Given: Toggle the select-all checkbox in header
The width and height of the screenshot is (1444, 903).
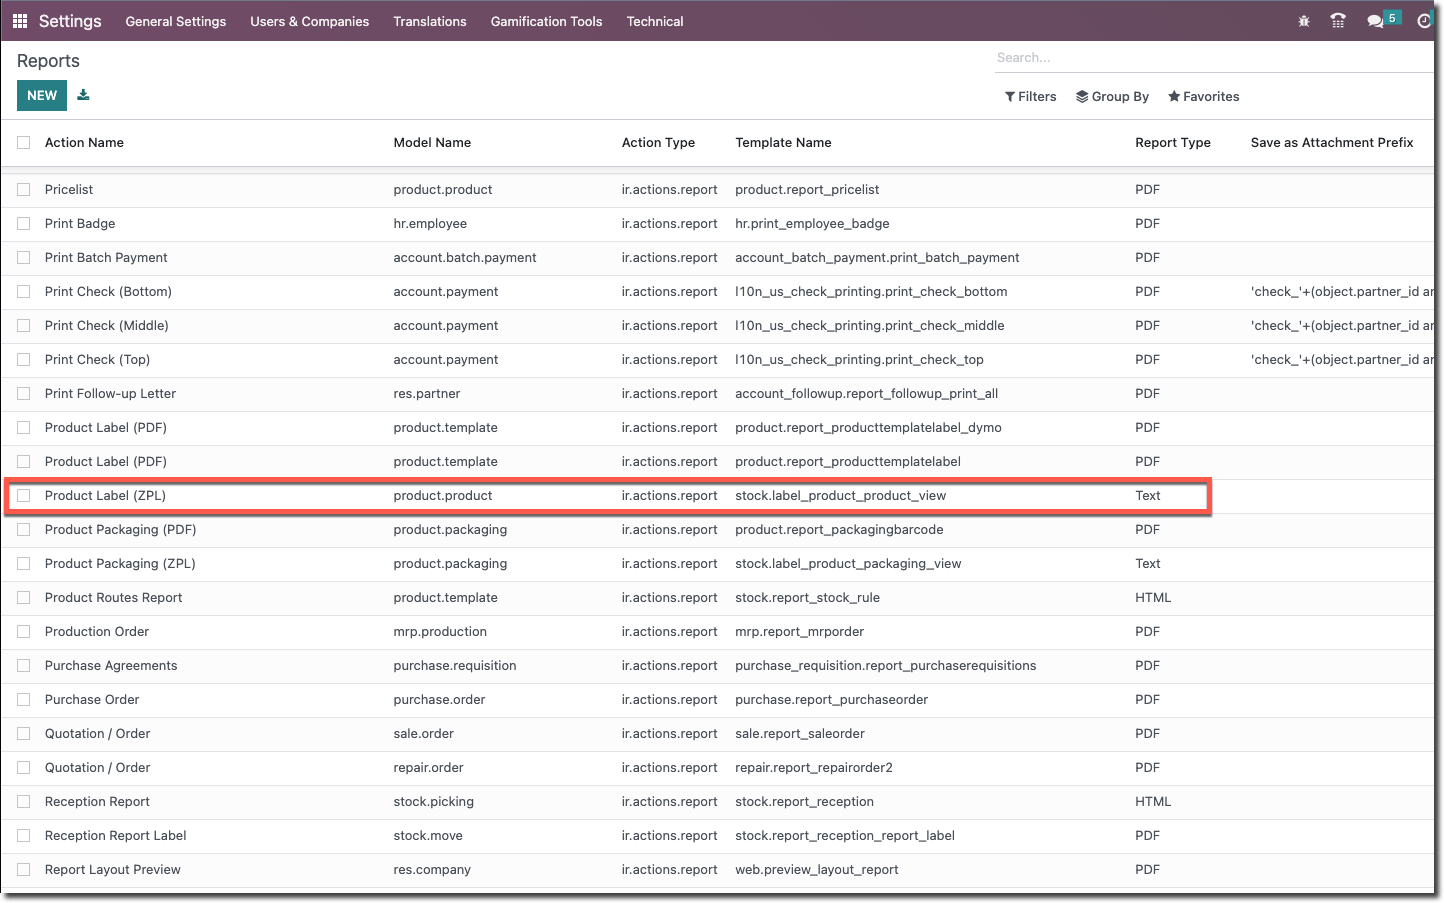Looking at the screenshot, I should [x=24, y=143].
